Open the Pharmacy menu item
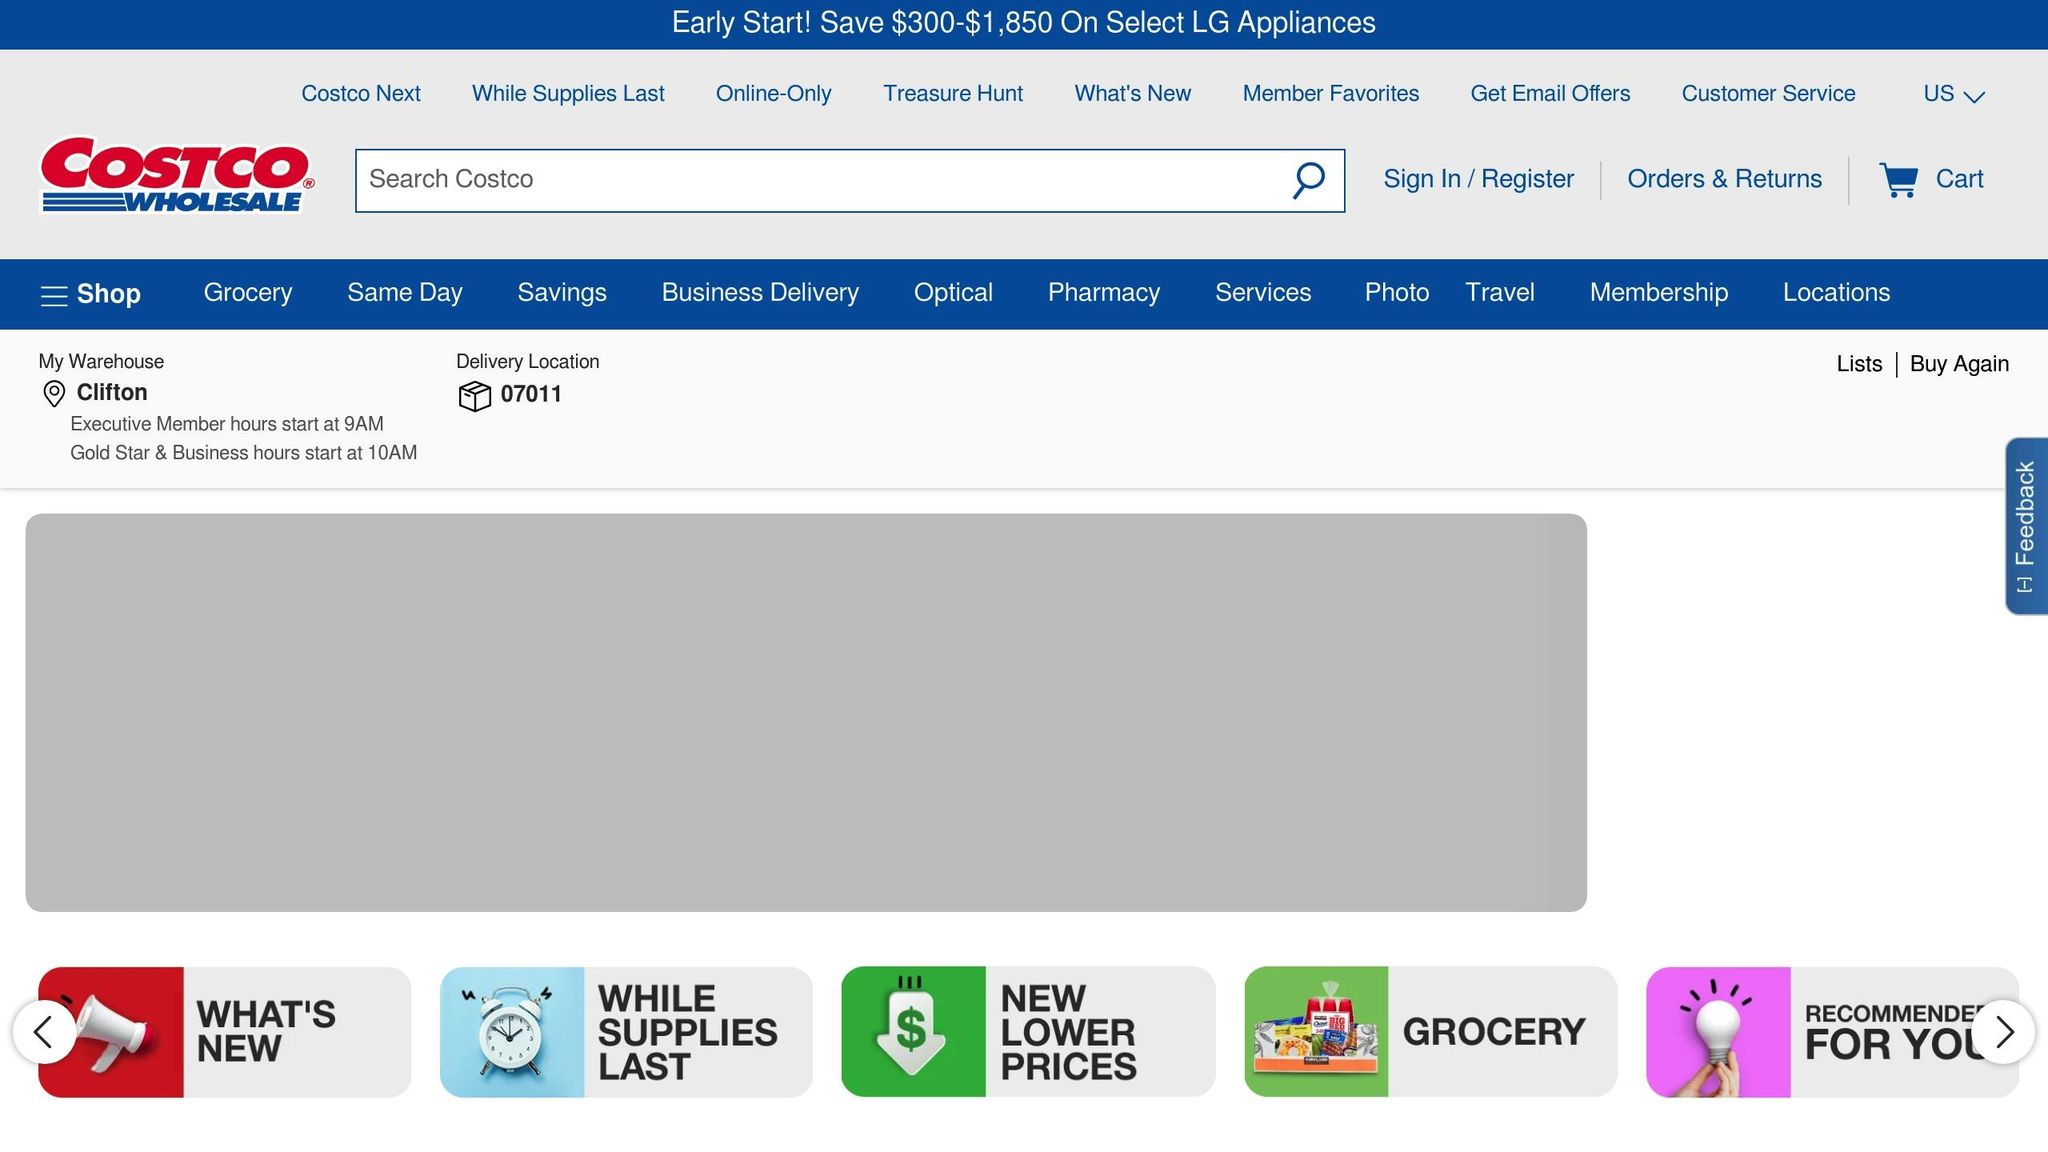 1104,293
